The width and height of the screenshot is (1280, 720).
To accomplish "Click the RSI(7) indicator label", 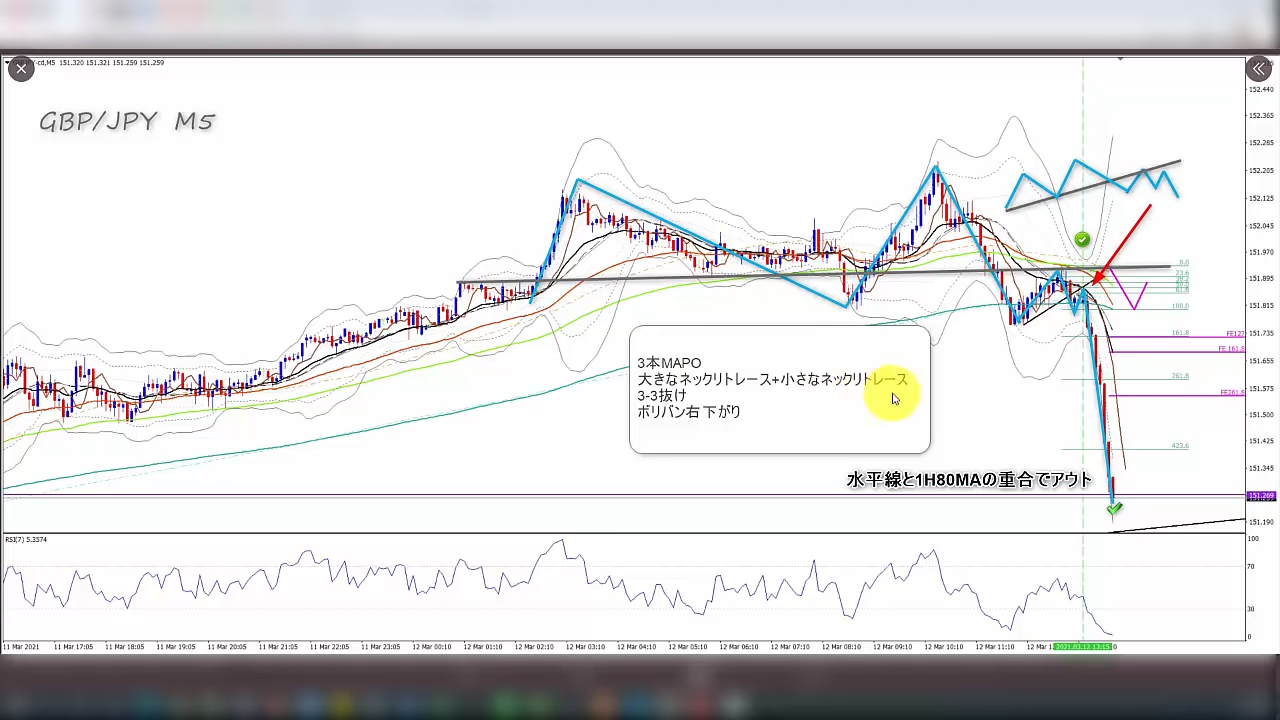I will coord(26,540).
